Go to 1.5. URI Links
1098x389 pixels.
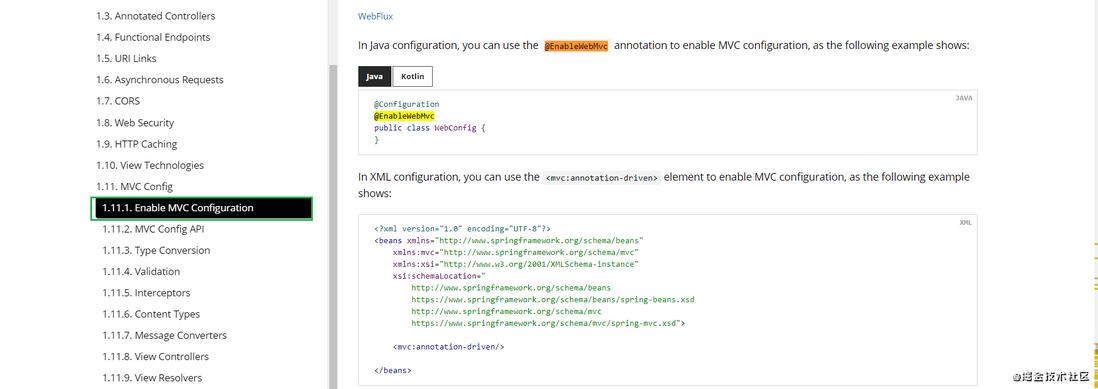coord(127,59)
